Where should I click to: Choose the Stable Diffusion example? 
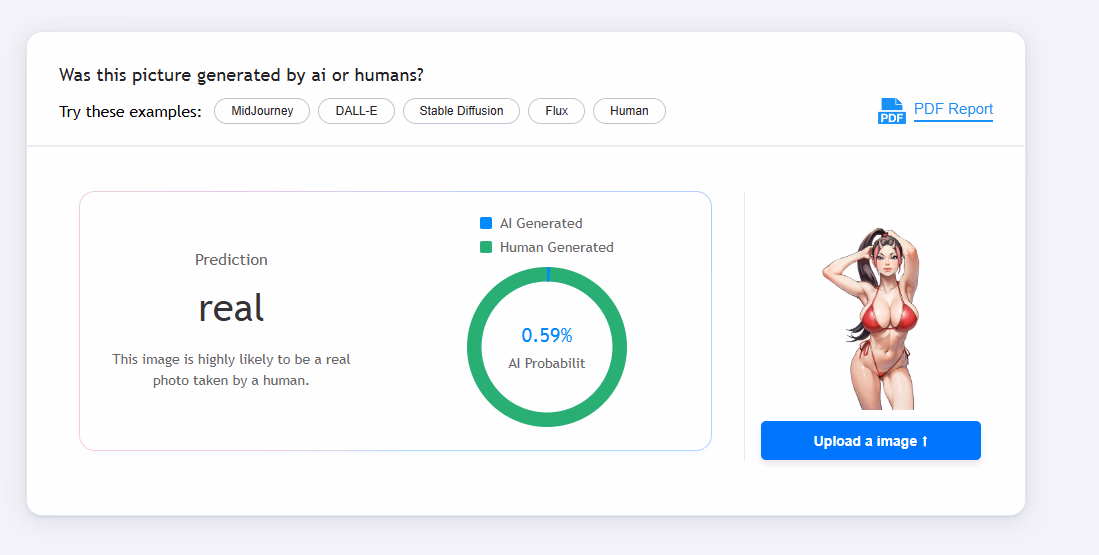[x=461, y=111]
